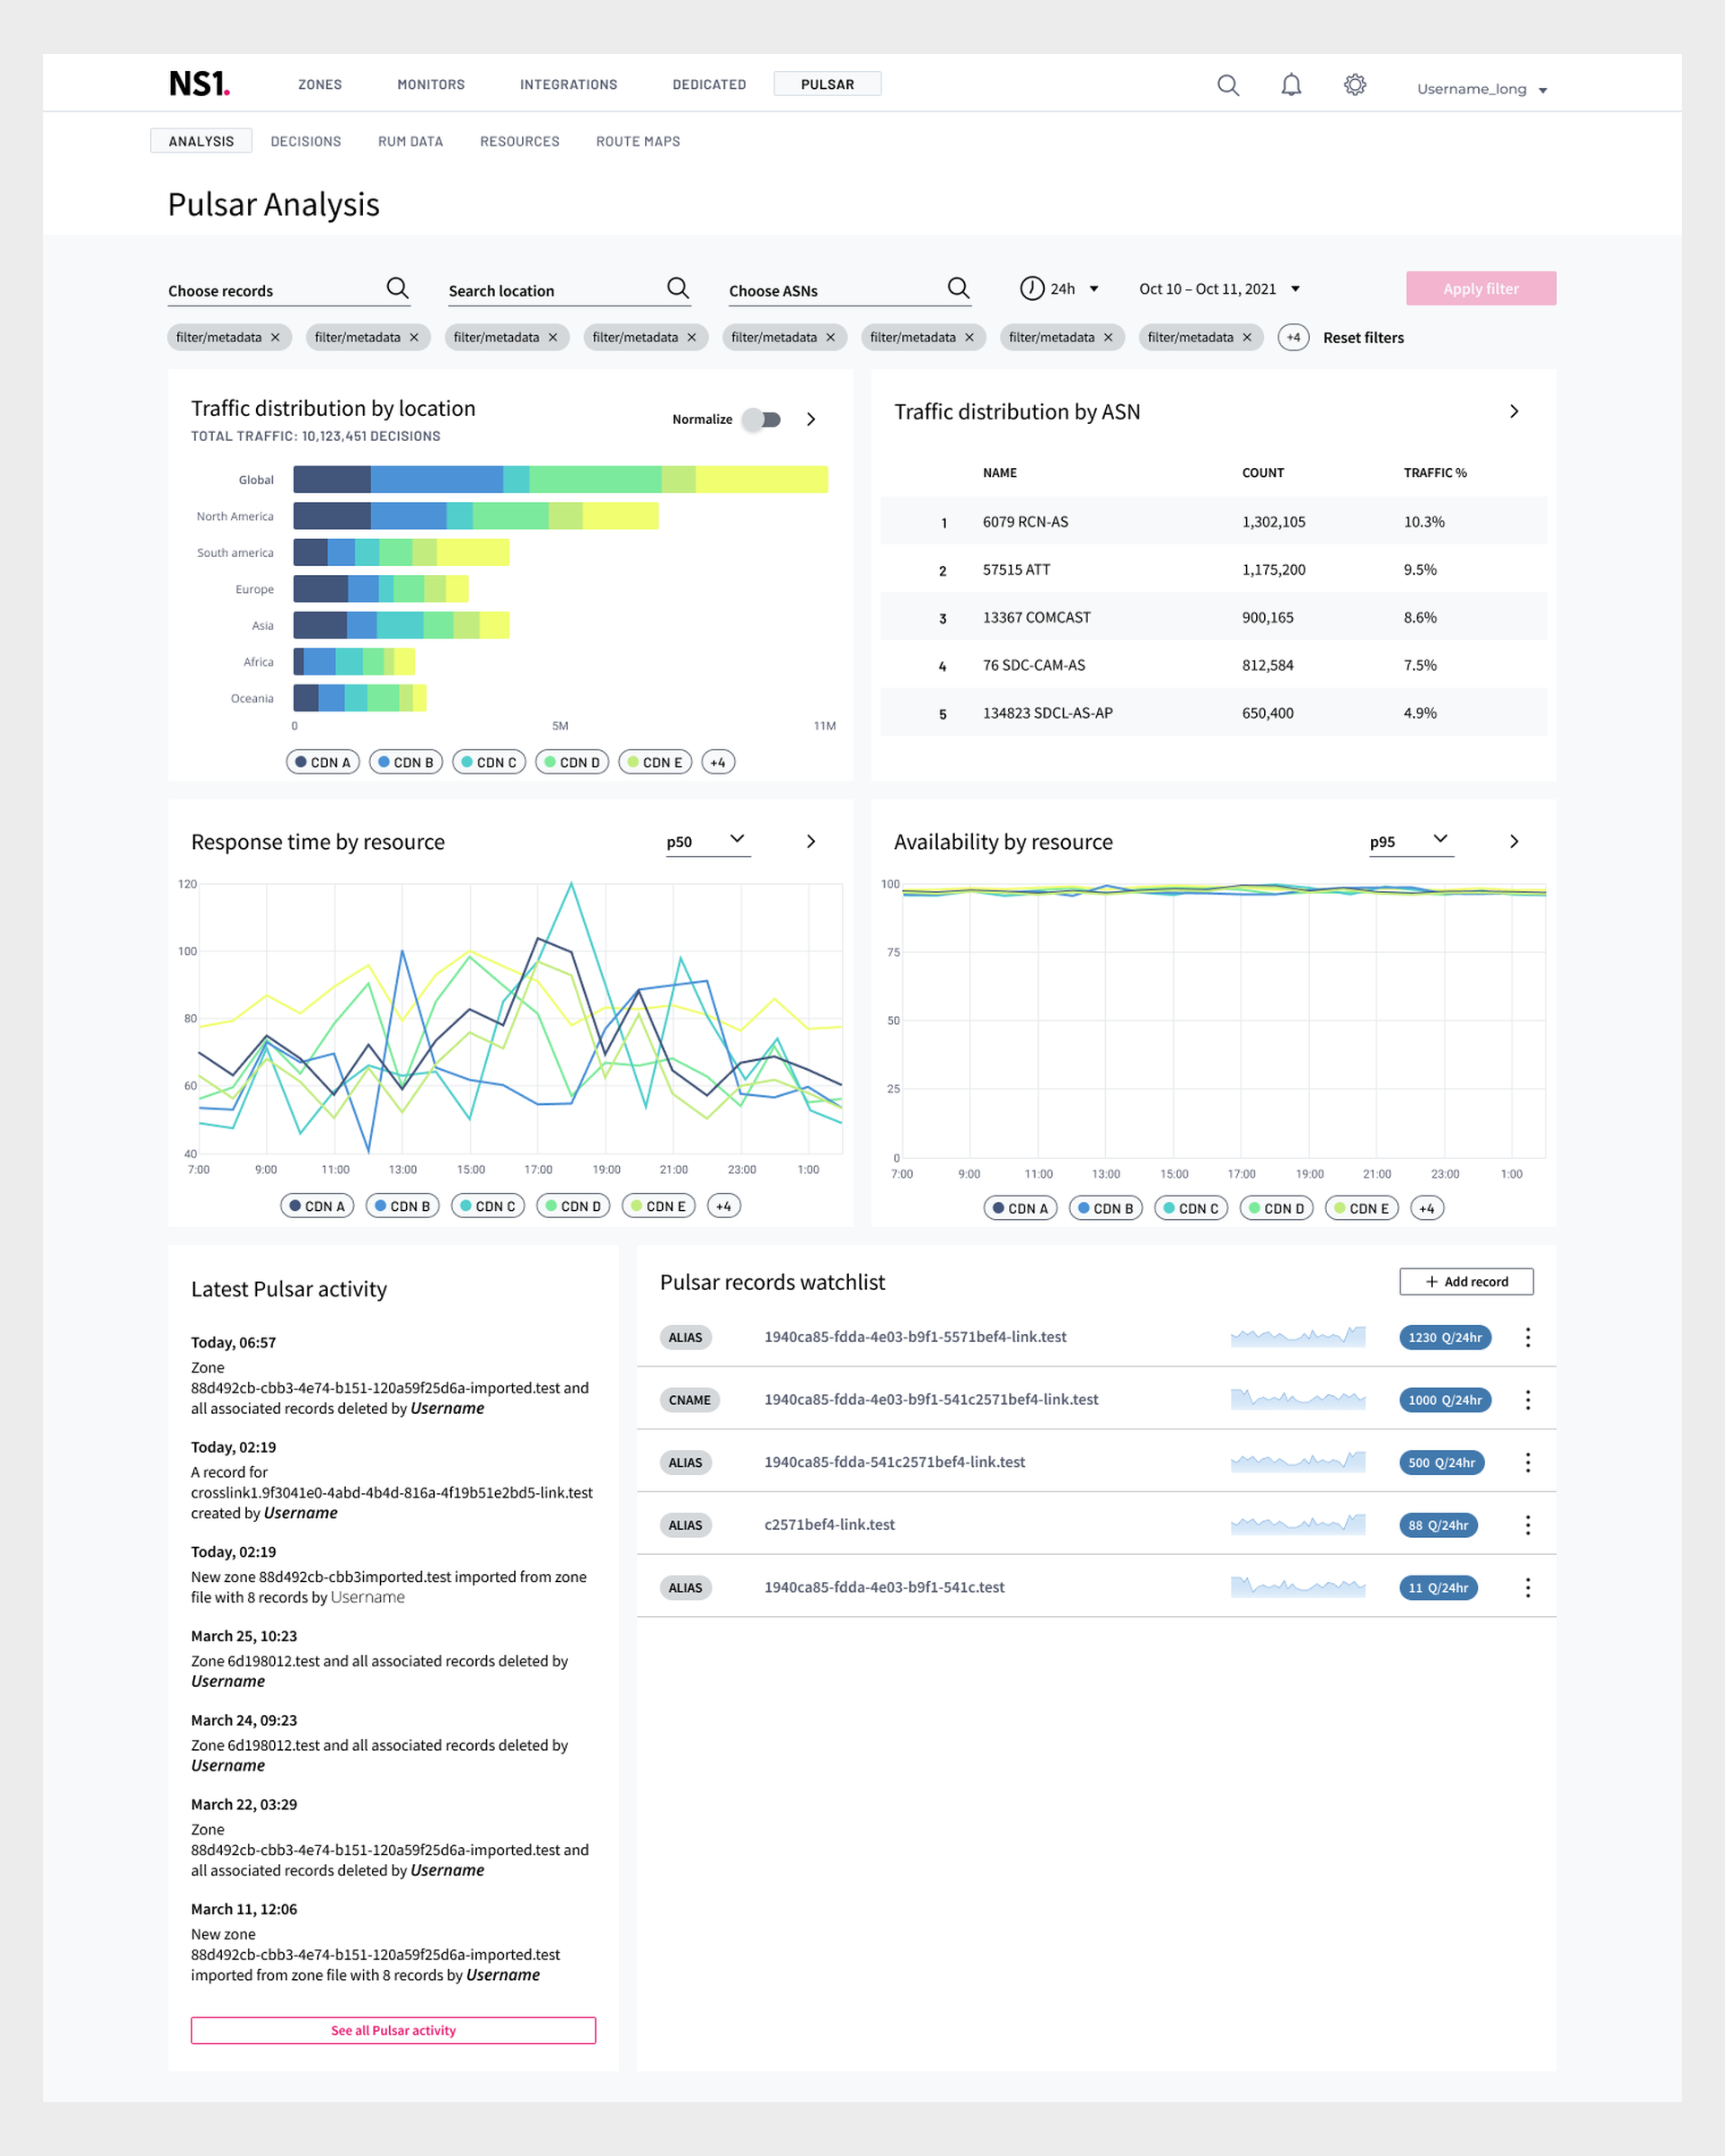Open kebab menu for c2571bef4-link.test
The height and width of the screenshot is (2156, 1725).
coord(1528,1525)
